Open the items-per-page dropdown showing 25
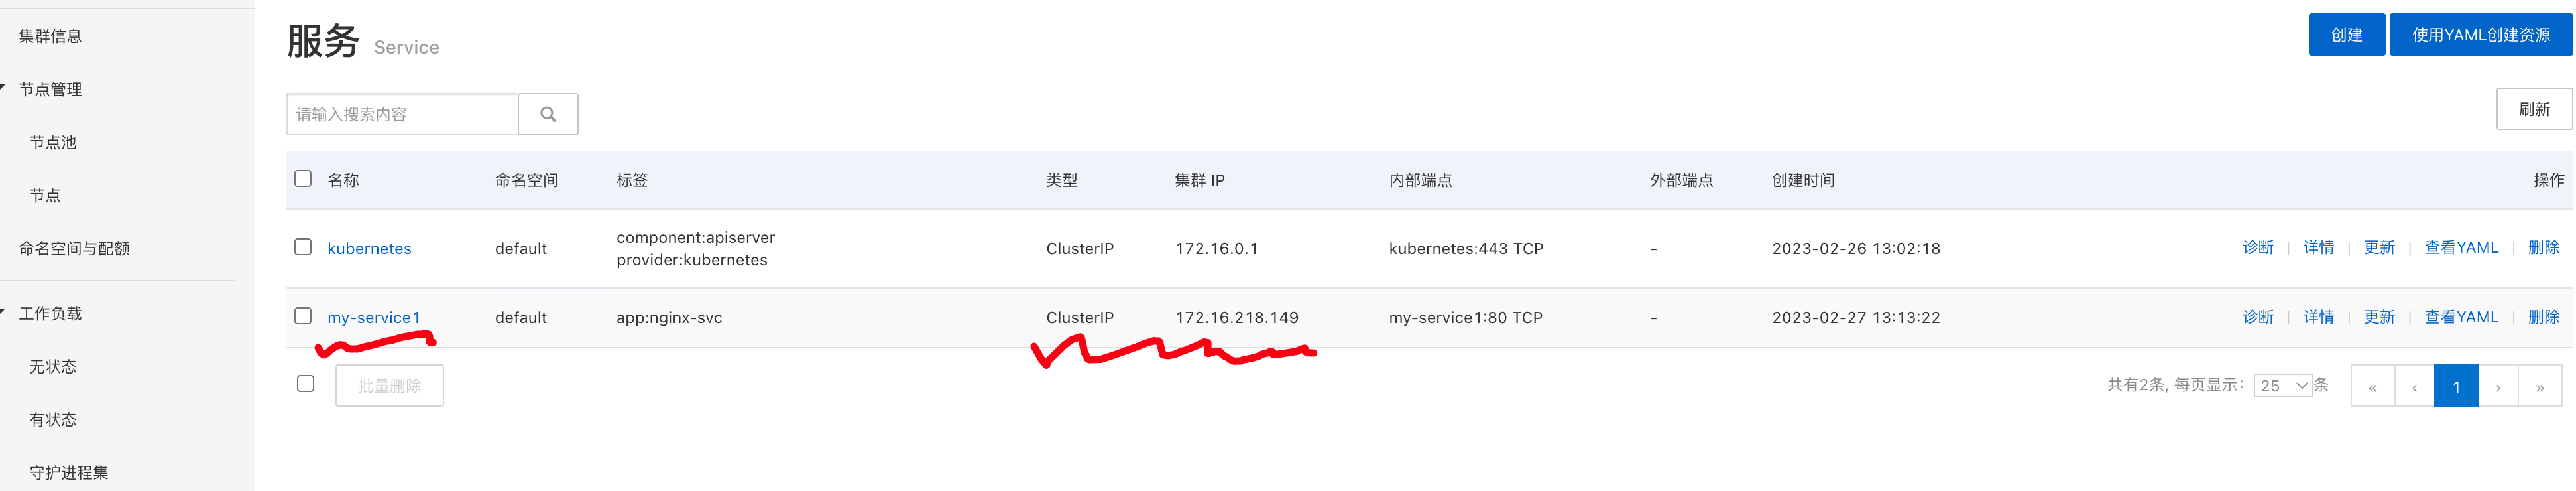The width and height of the screenshot is (2576, 491). pos(2282,386)
